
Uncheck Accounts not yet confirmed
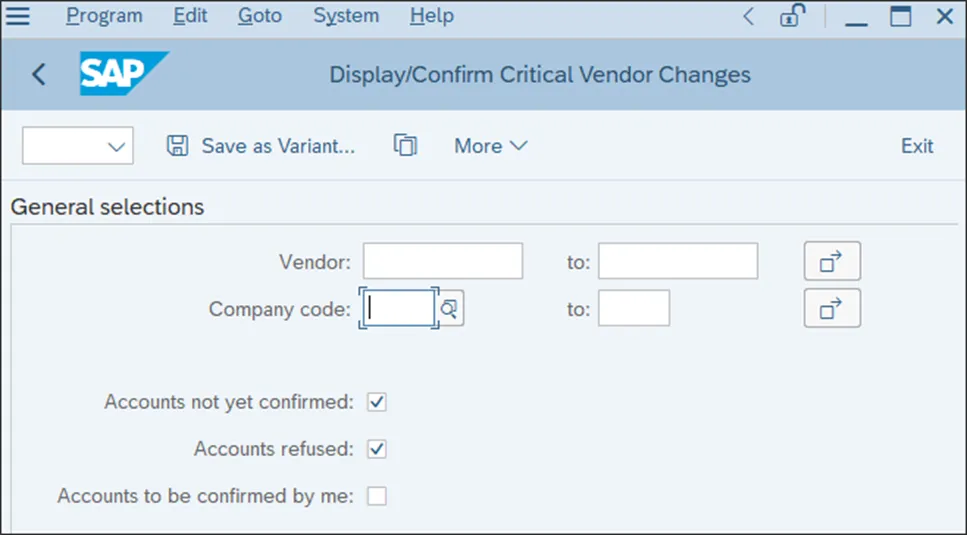pos(377,402)
